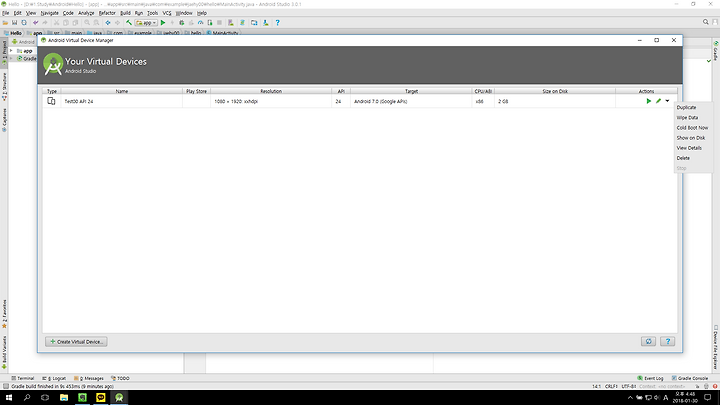Click Create Virtual Device button
The width and height of the screenshot is (720, 405).
point(76,342)
